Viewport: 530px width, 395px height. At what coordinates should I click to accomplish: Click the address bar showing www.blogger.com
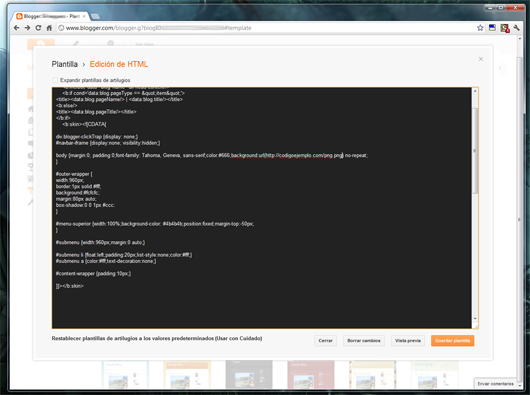pyautogui.click(x=264, y=28)
